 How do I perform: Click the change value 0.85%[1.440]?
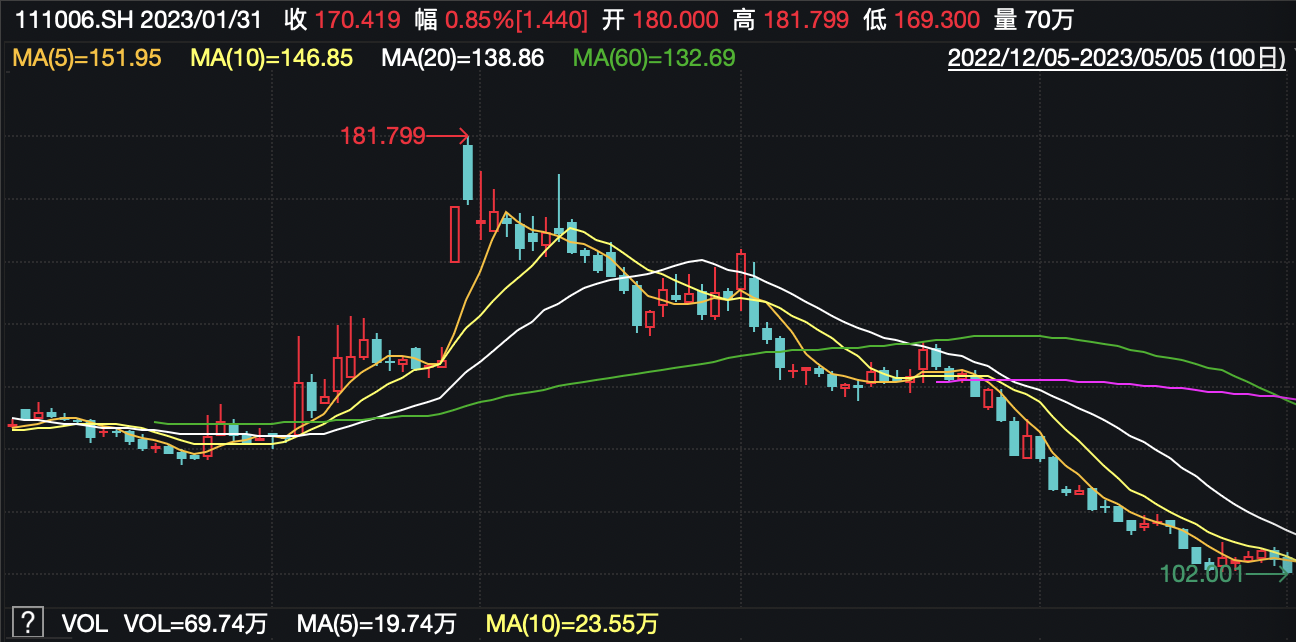click(x=518, y=19)
